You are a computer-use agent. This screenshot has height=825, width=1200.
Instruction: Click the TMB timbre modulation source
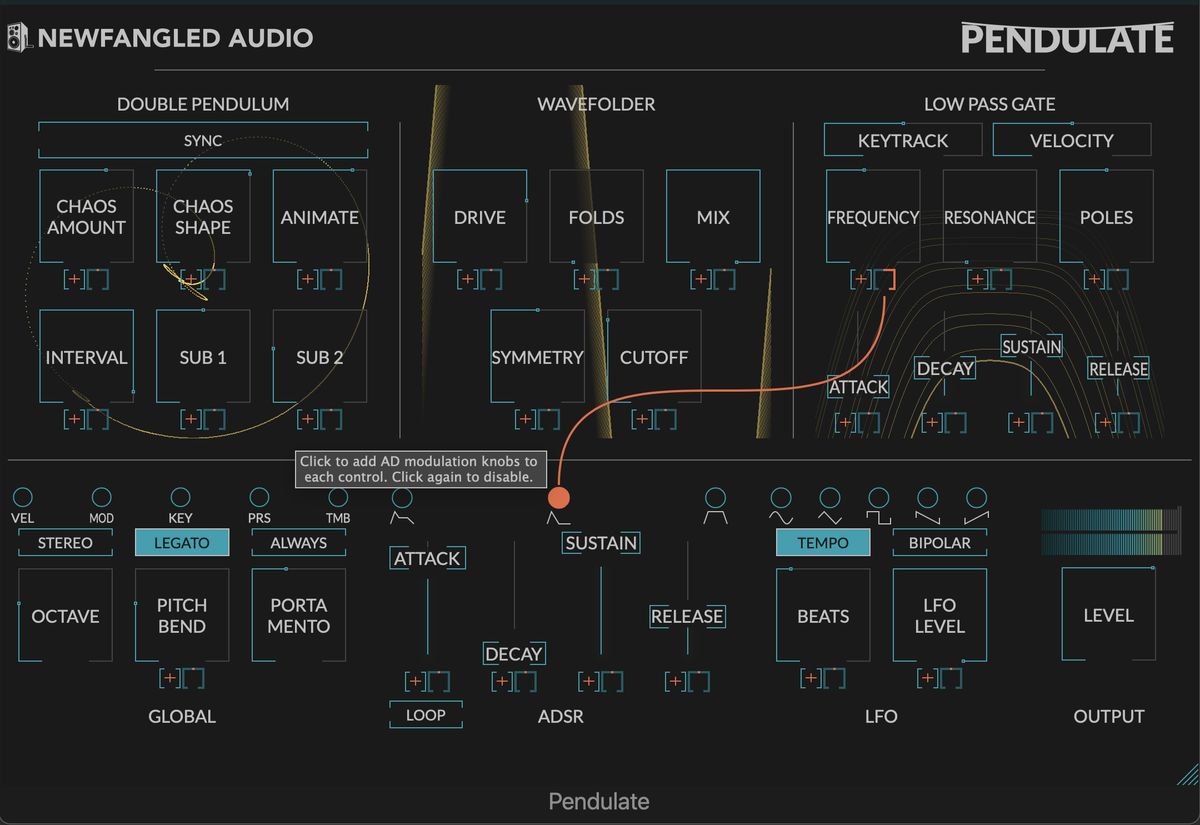tap(338, 497)
